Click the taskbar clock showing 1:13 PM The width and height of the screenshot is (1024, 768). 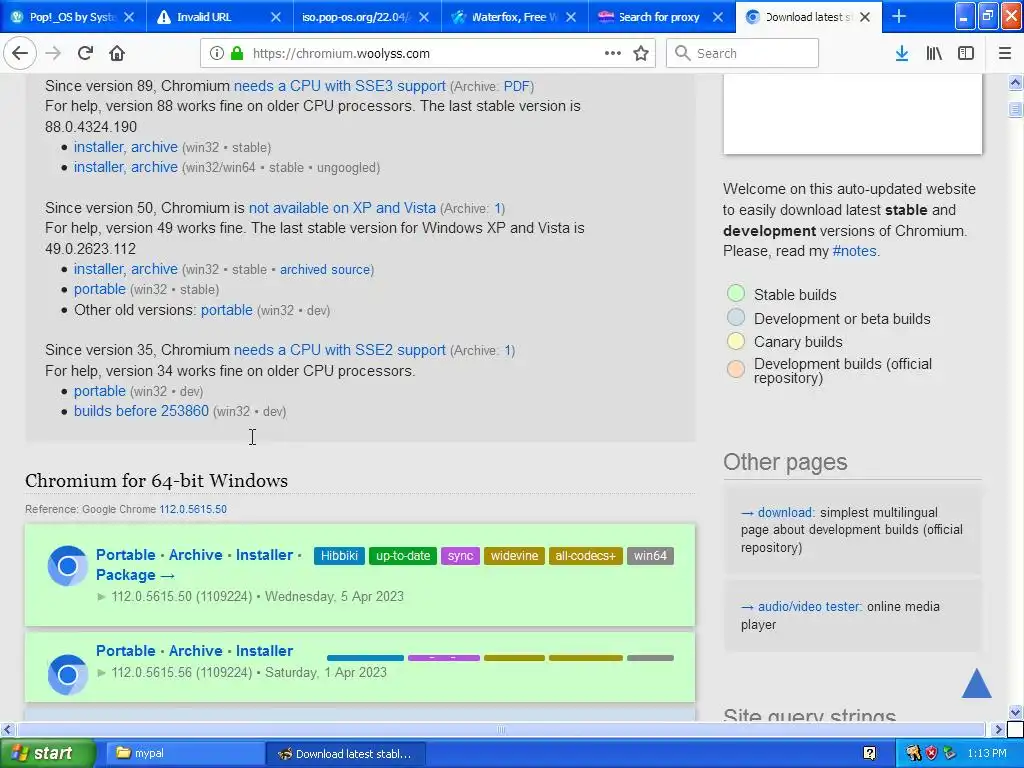(x=987, y=753)
